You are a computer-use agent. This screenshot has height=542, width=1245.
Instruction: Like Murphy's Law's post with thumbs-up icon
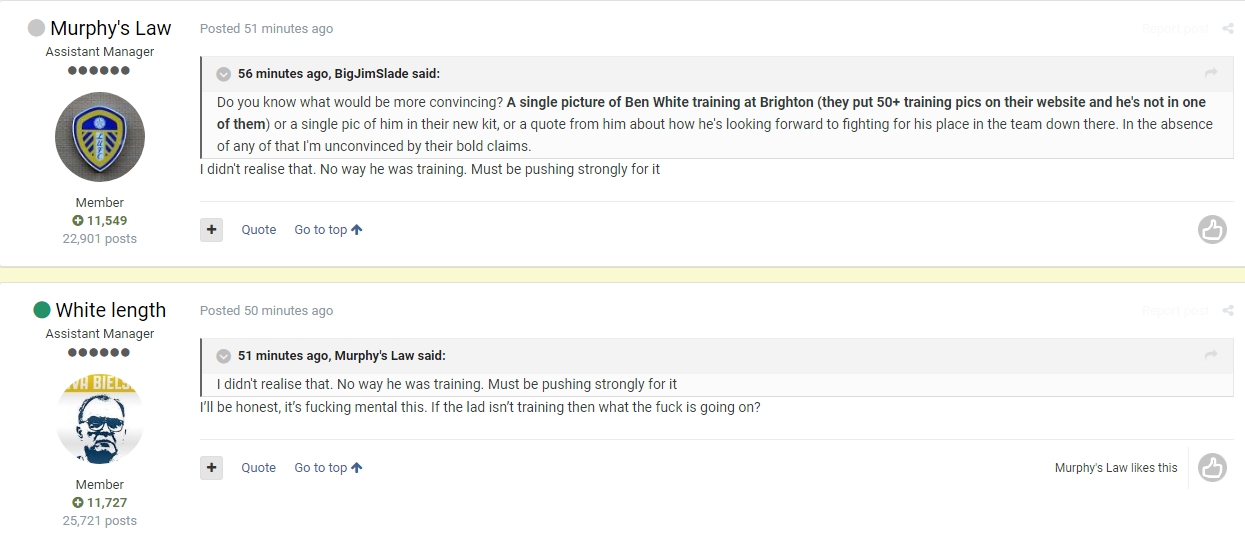pos(1212,229)
